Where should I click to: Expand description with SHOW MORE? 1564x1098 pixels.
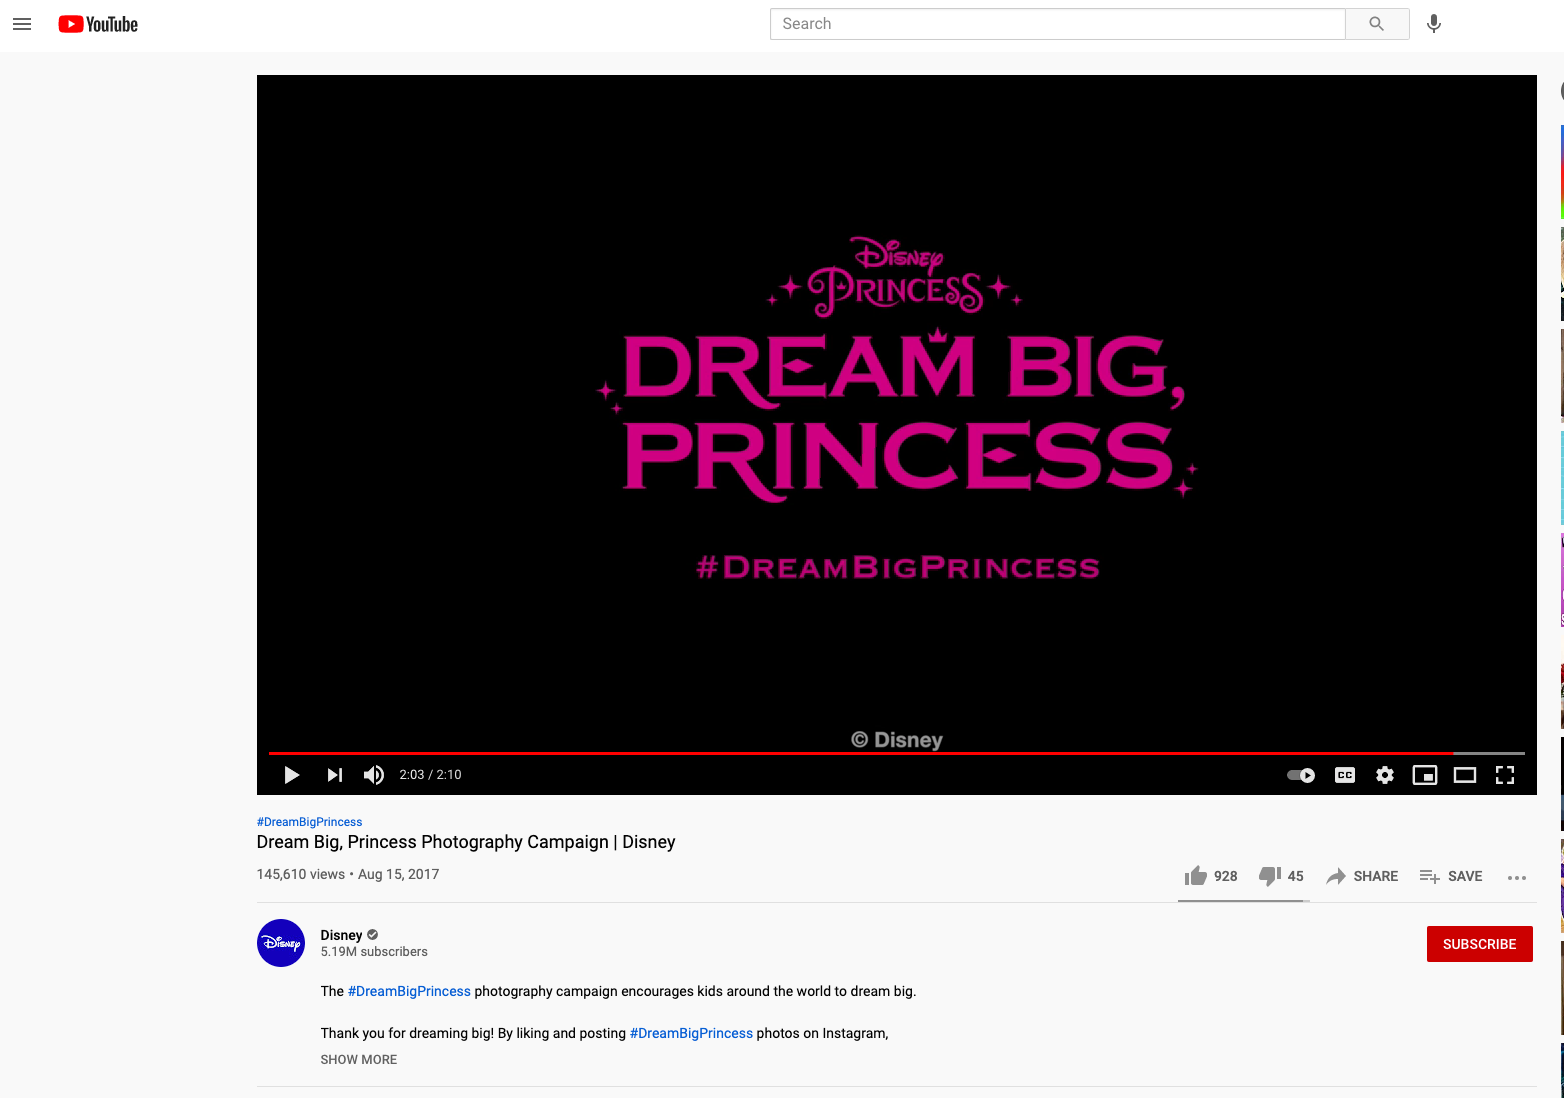click(359, 1060)
